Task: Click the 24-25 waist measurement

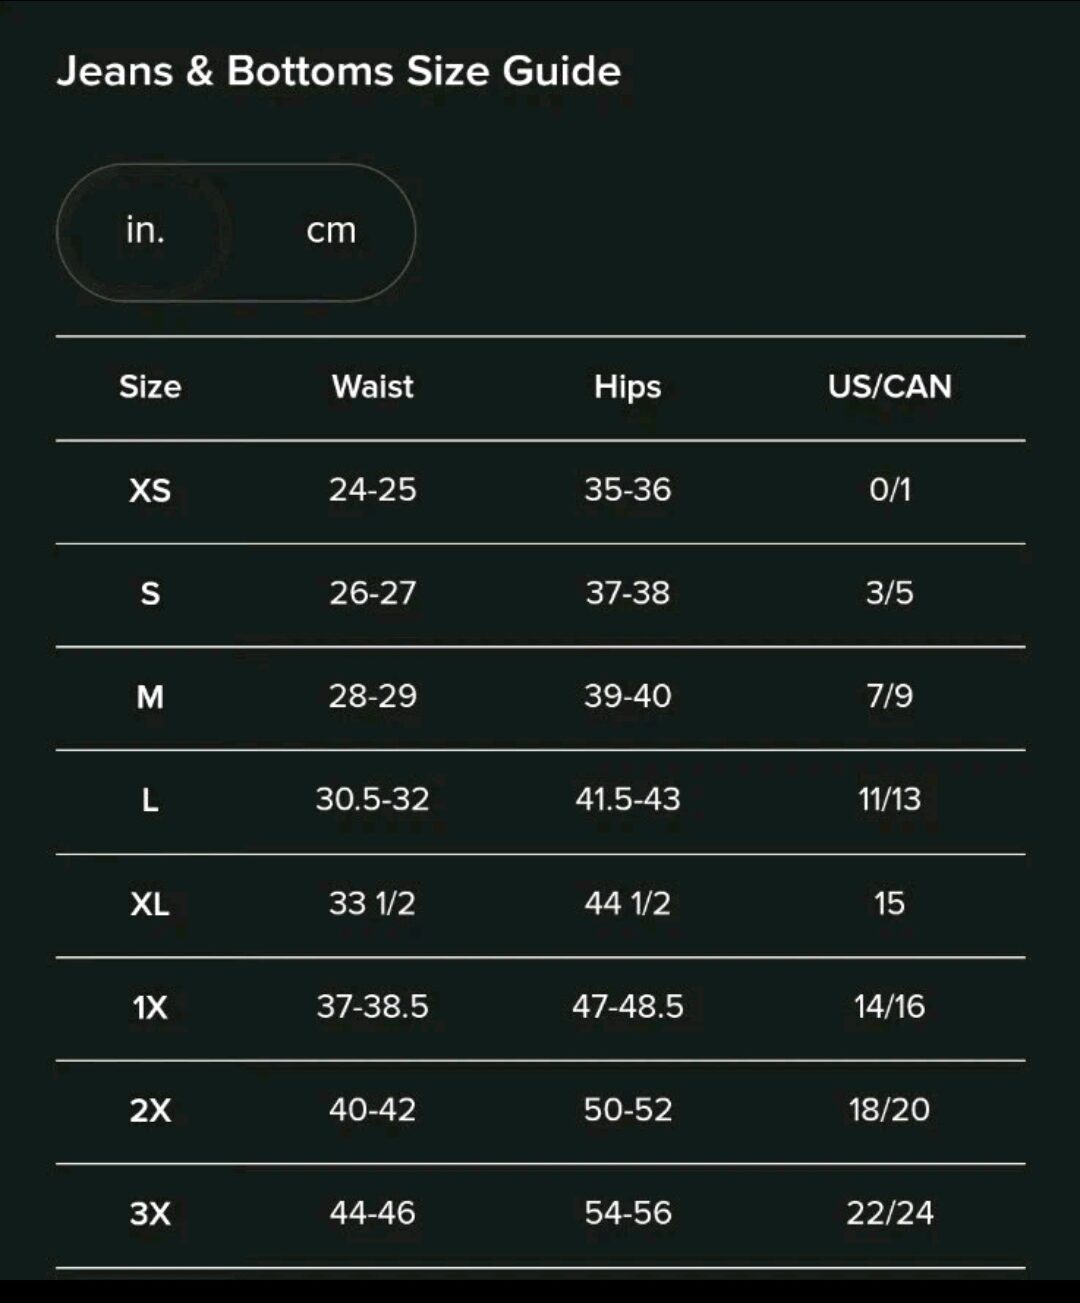Action: [x=372, y=490]
